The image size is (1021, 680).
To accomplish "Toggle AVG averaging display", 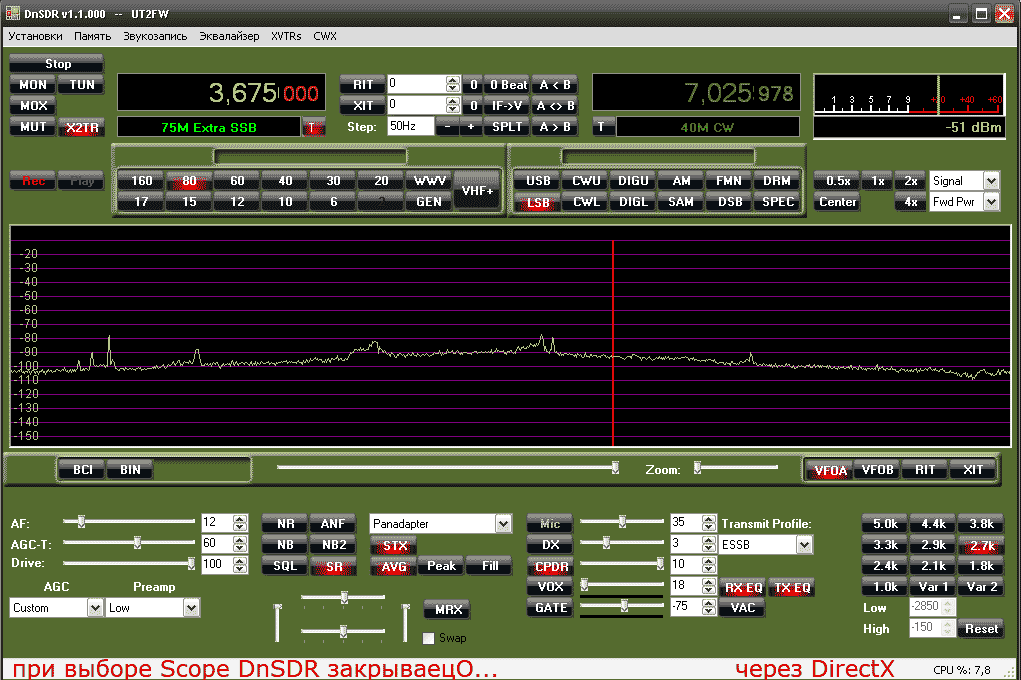I will [392, 566].
